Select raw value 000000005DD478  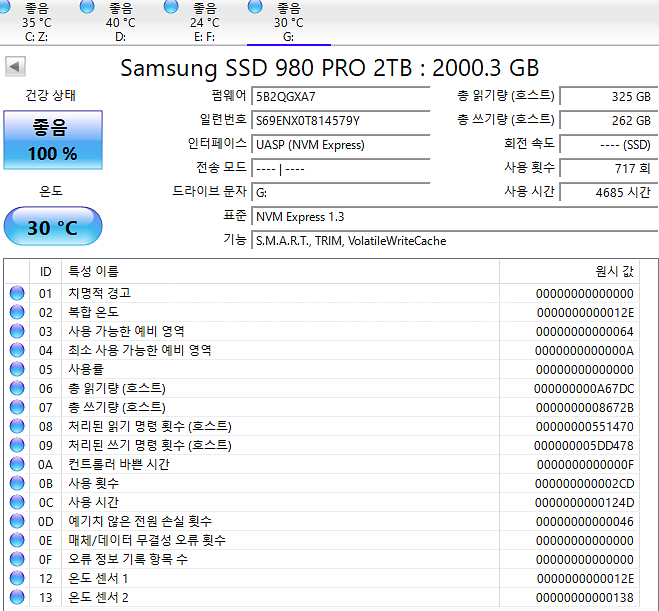[x=584, y=445]
